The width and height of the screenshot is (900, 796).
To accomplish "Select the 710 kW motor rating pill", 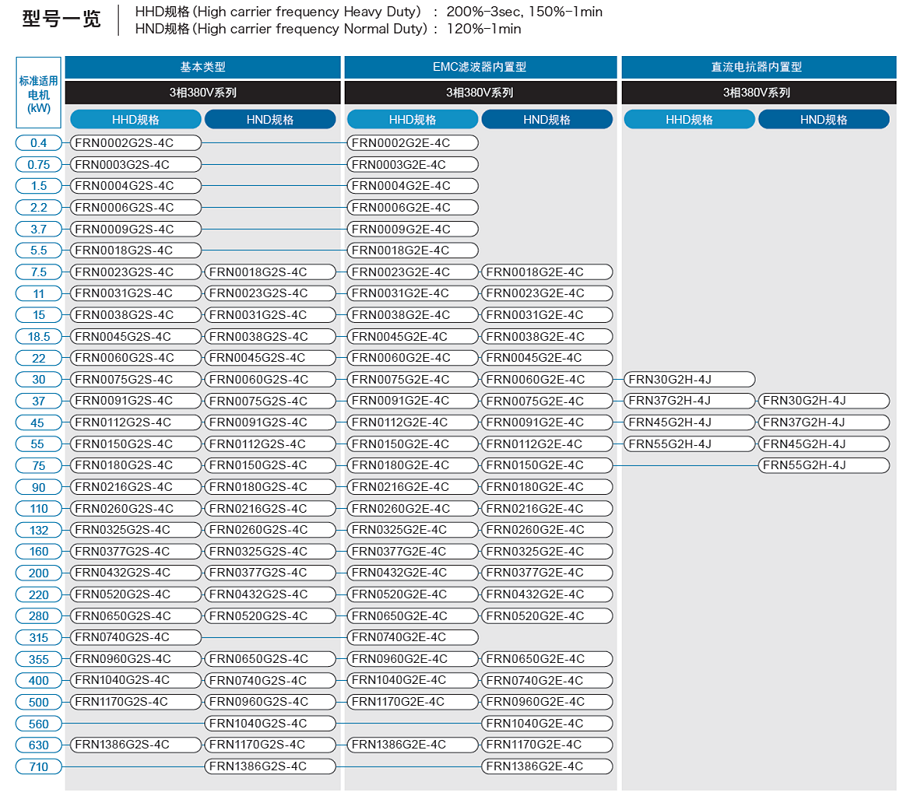I will [x=39, y=767].
